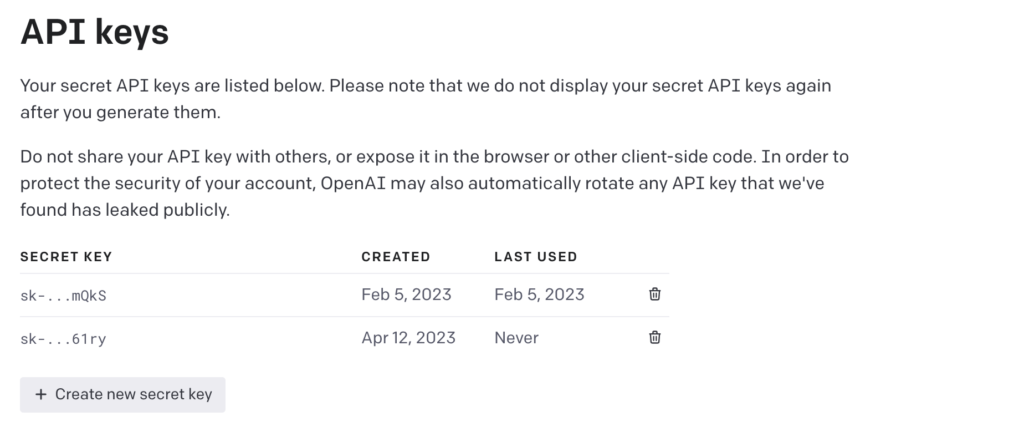Viewport: 1024px width, 437px height.
Task: Click the trash icon for sk-...61ry key
Action: 654,337
